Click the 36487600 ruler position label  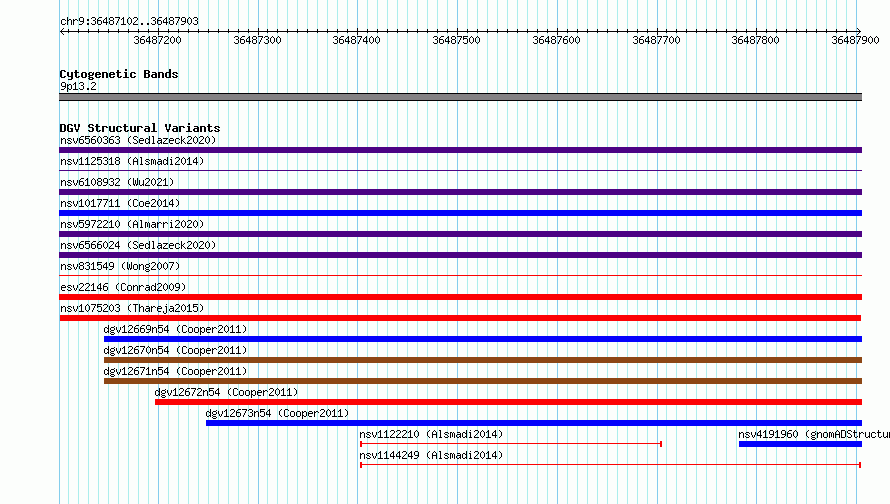click(556, 40)
